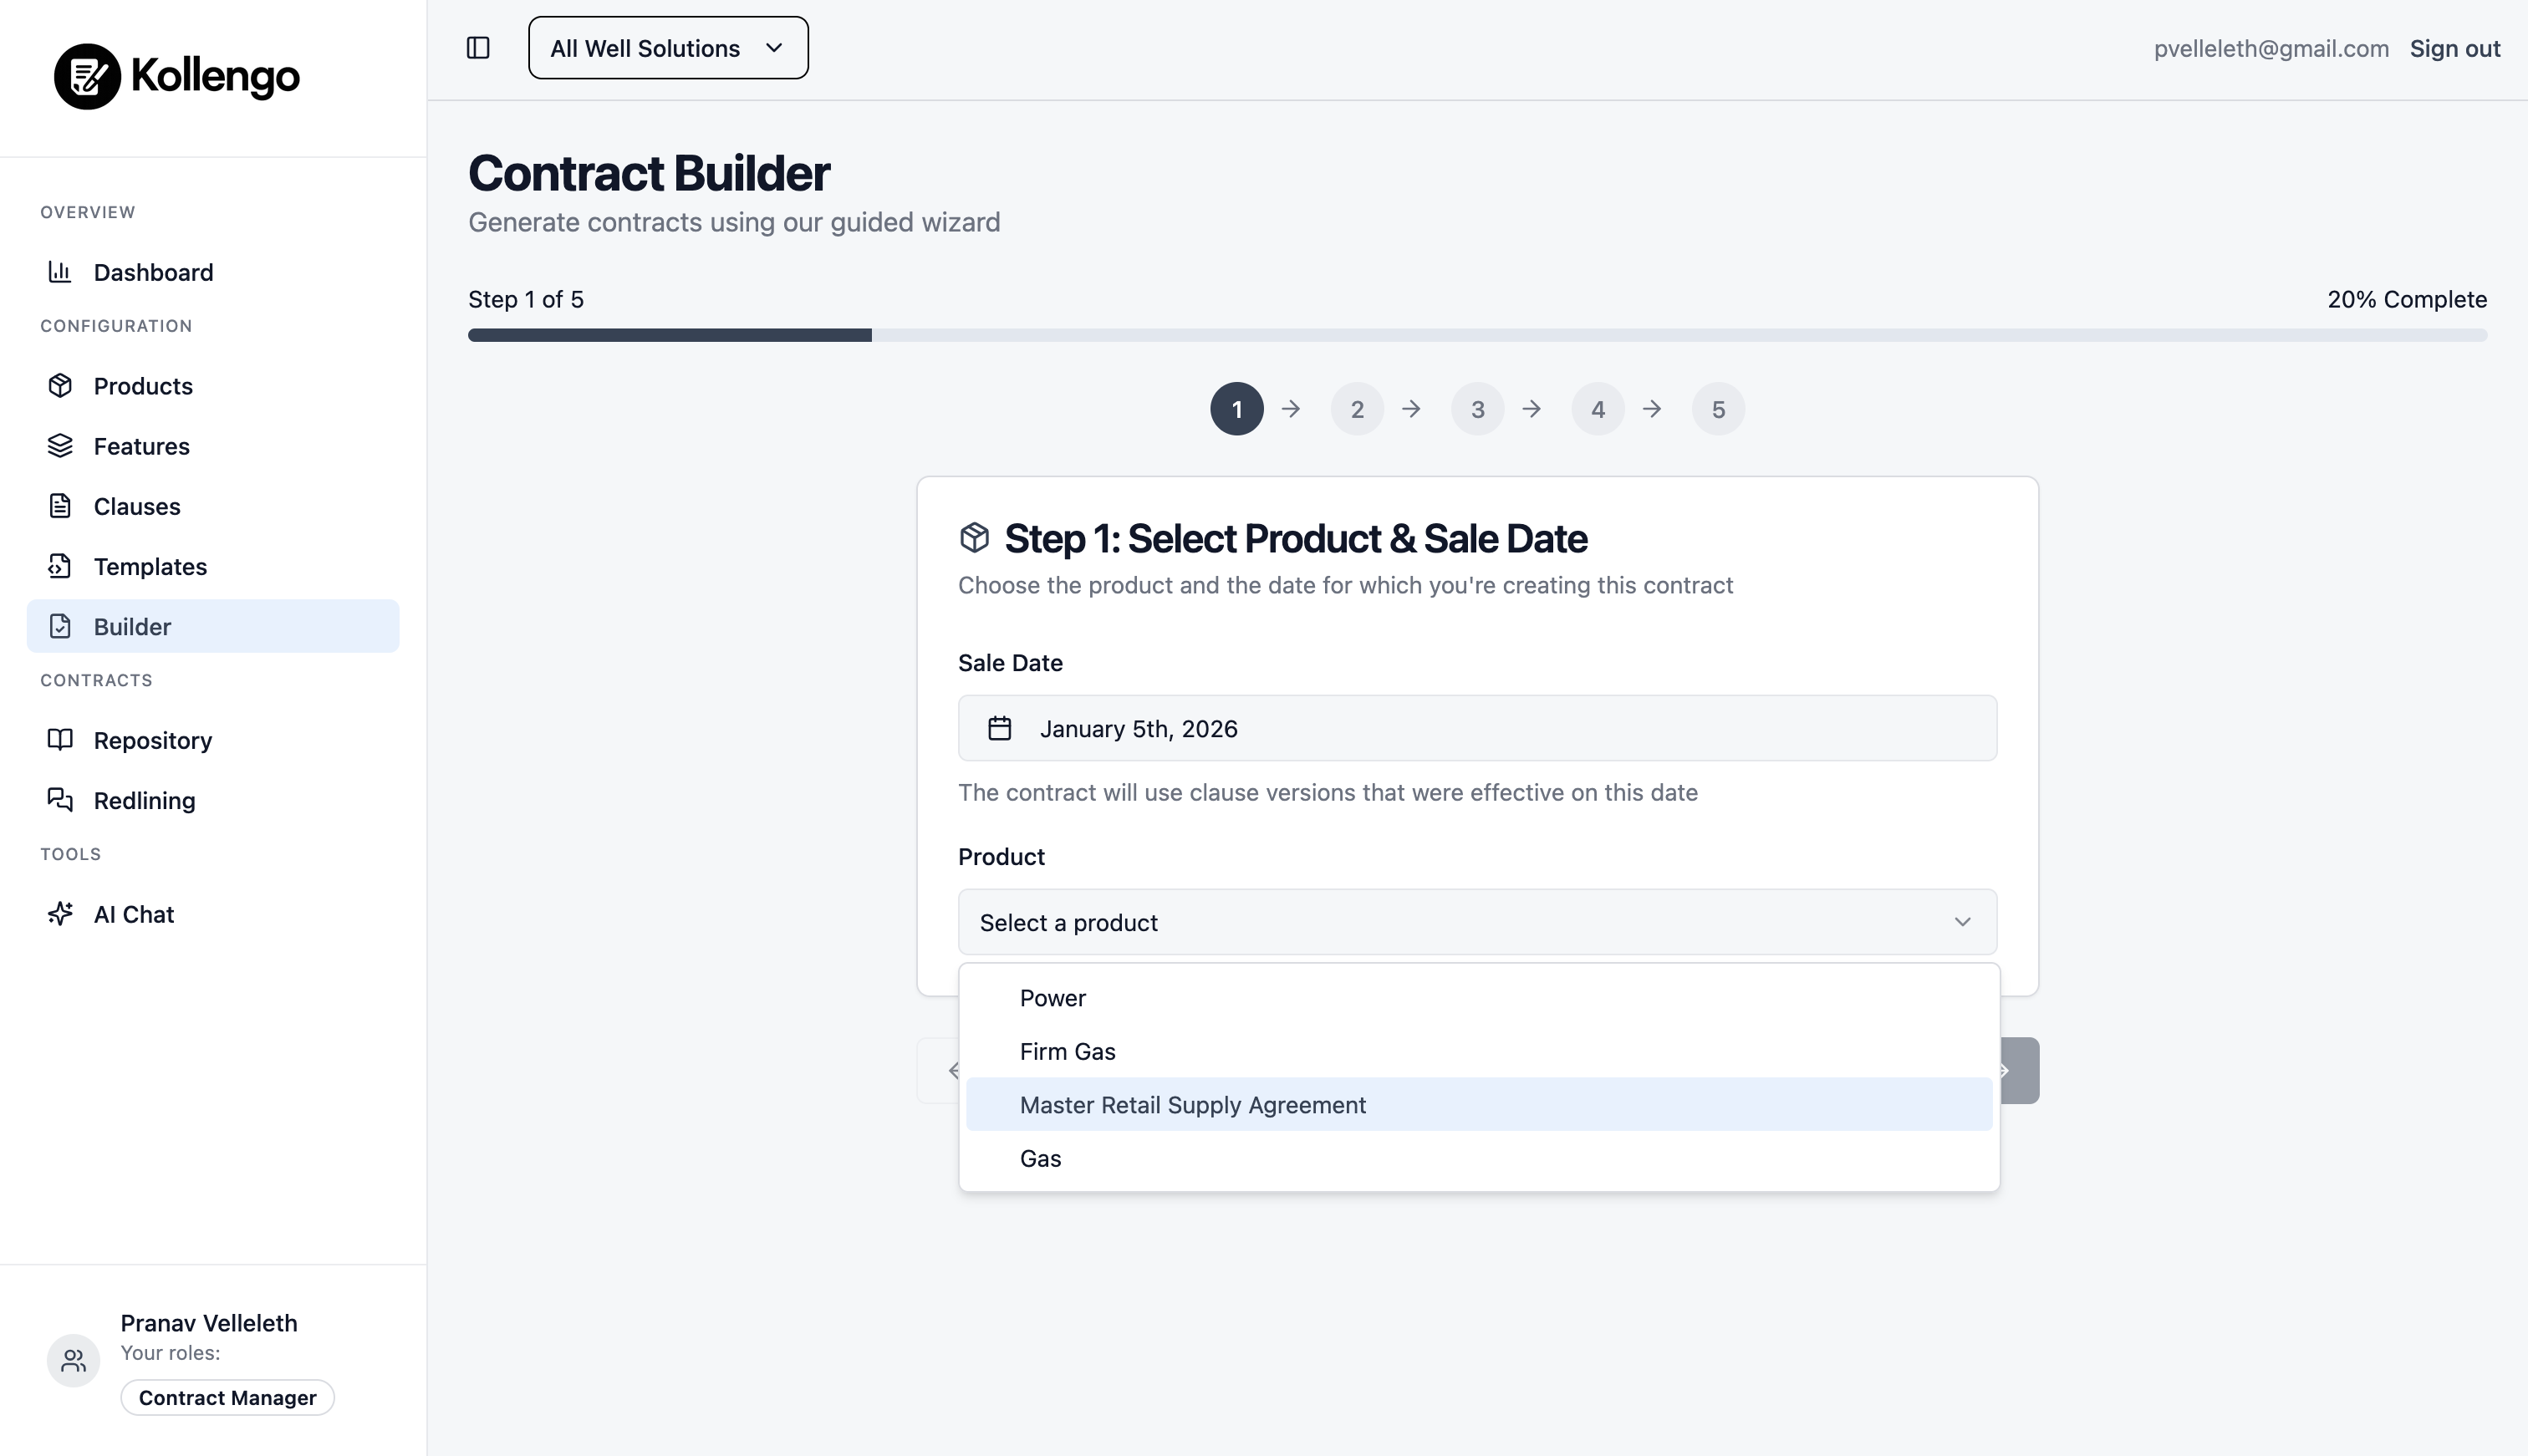Open the calendar icon next to Sale Date
2528x1456 pixels.
pos(1000,727)
